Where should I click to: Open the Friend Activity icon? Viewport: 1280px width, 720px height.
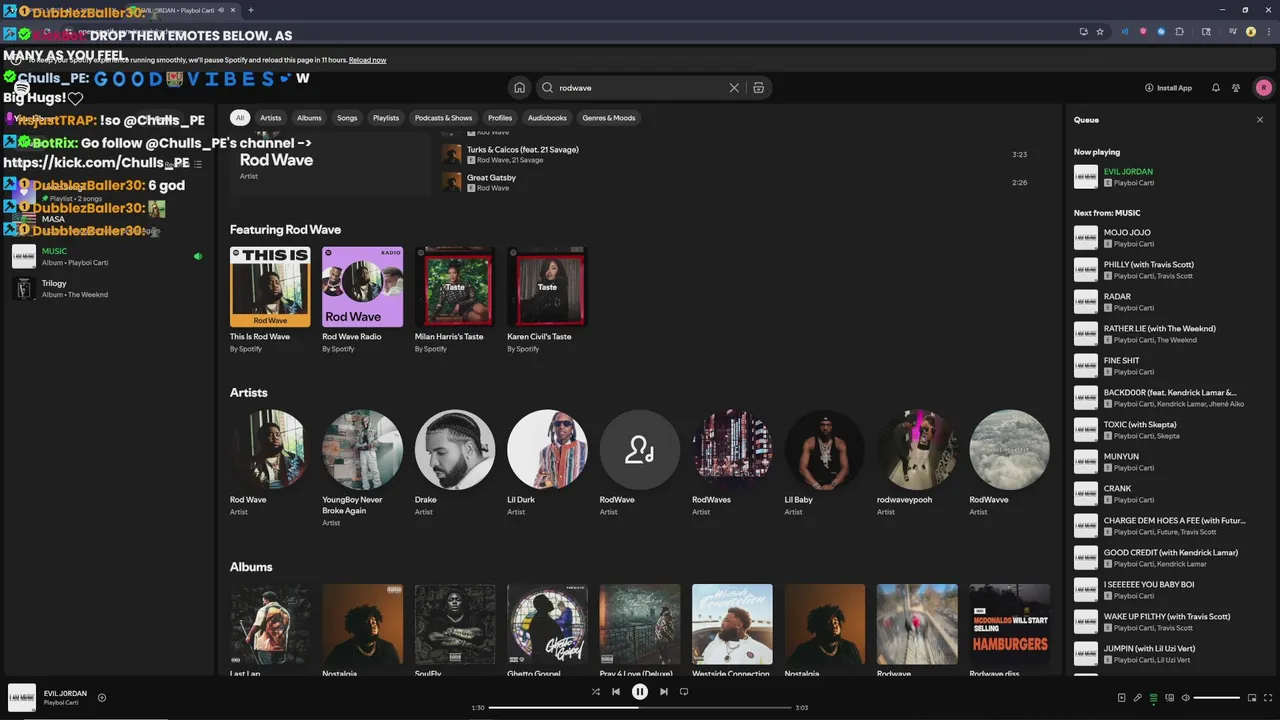point(1236,88)
